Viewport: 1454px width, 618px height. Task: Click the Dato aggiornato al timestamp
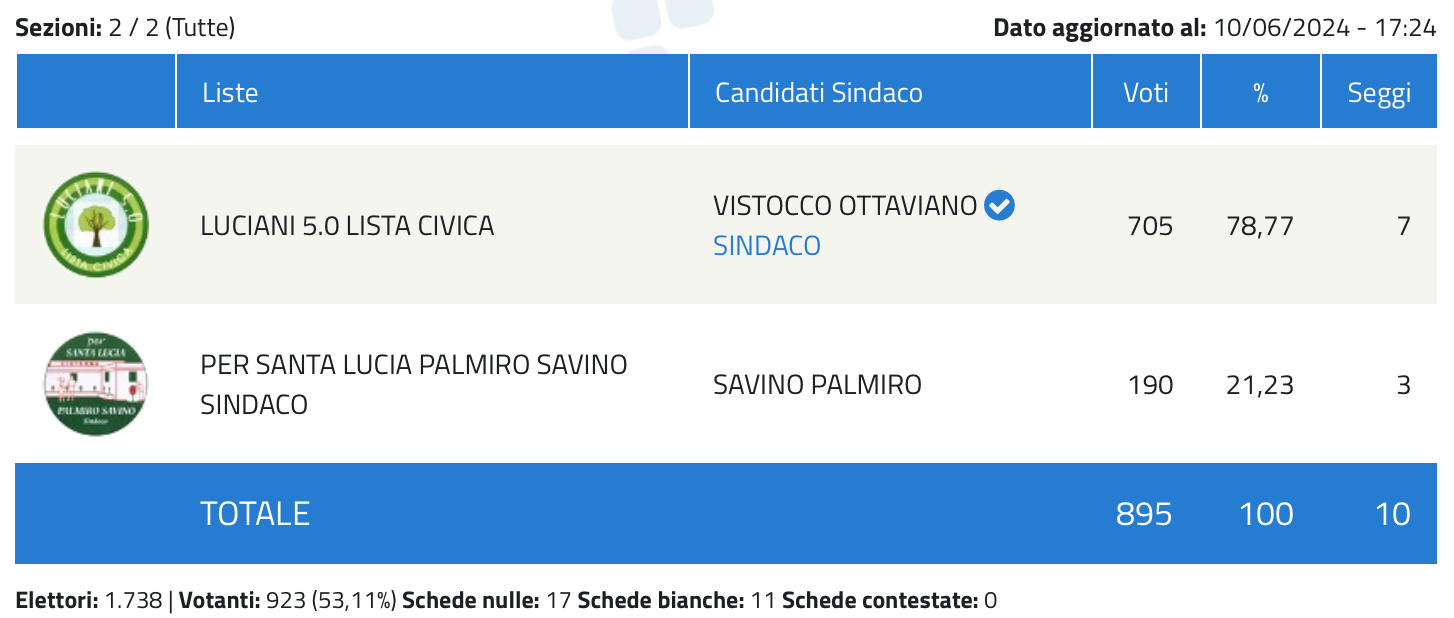click(x=1214, y=27)
